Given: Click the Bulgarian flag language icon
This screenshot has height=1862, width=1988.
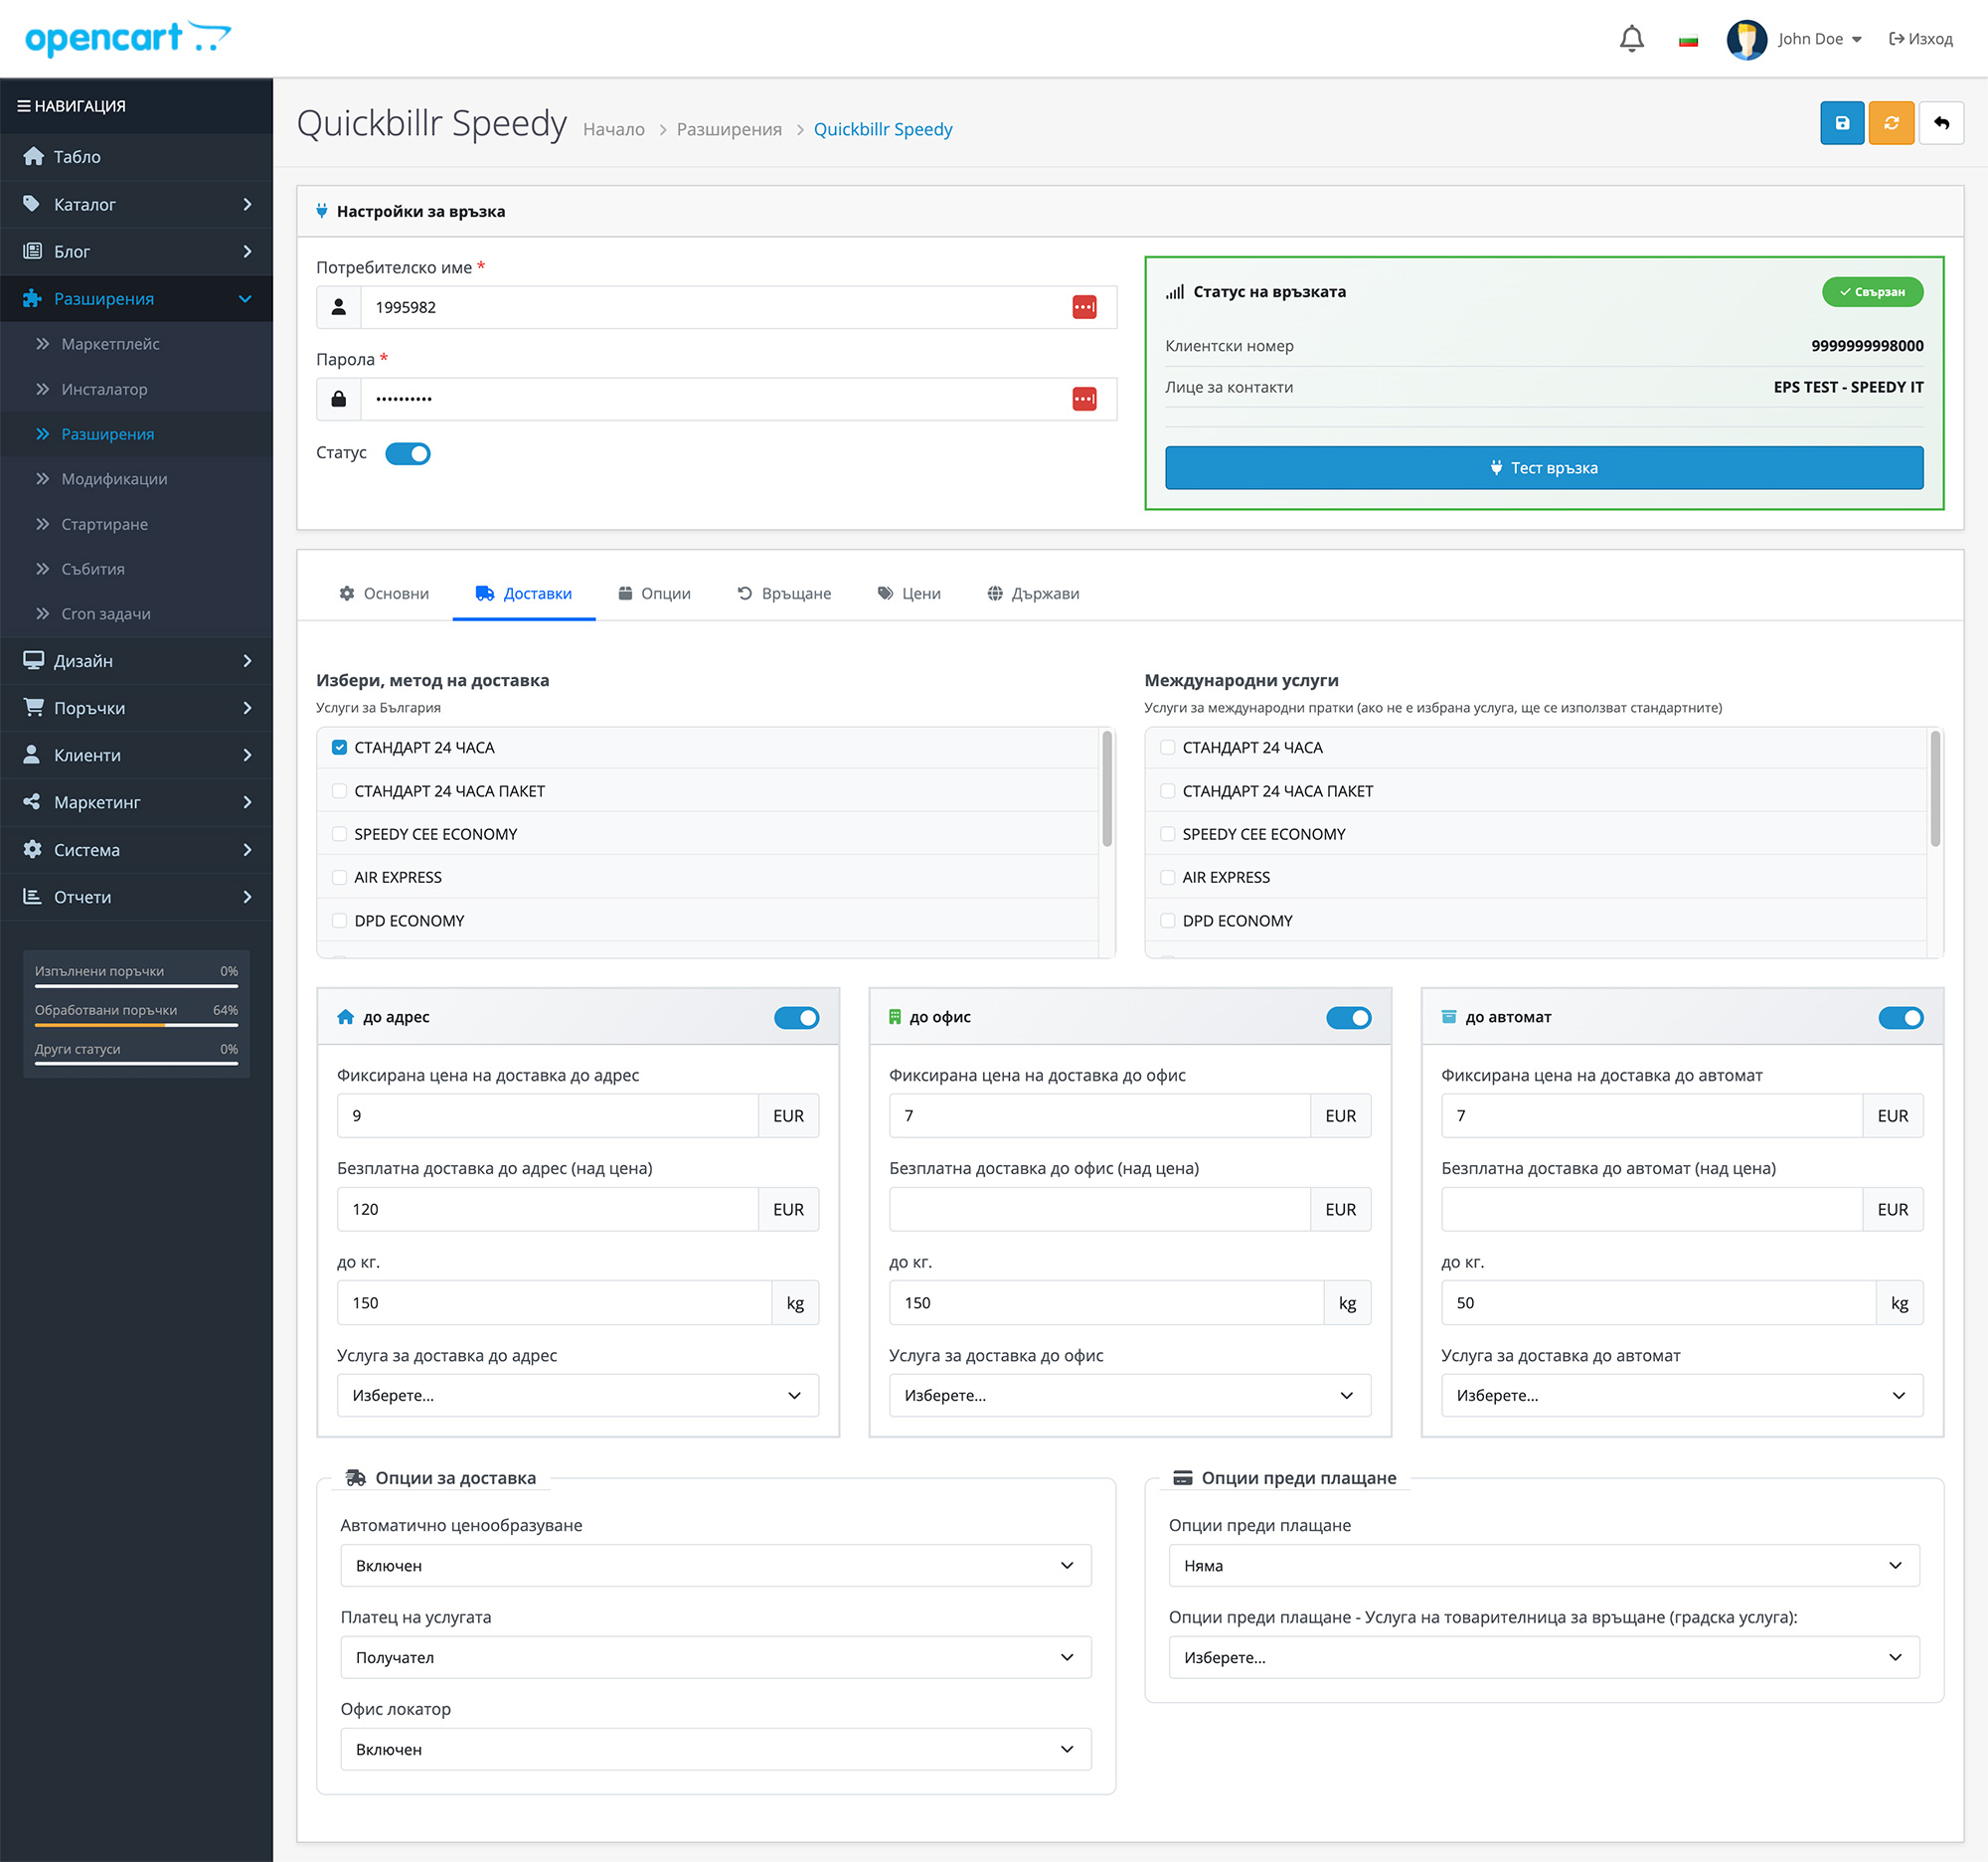Looking at the screenshot, I should (x=1688, y=40).
